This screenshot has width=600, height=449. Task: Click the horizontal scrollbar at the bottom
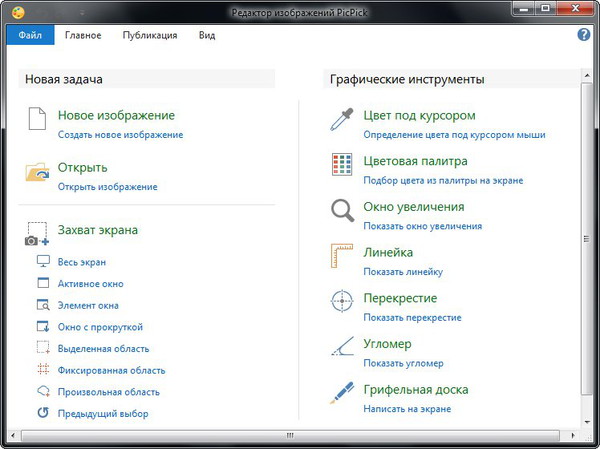tap(290, 436)
